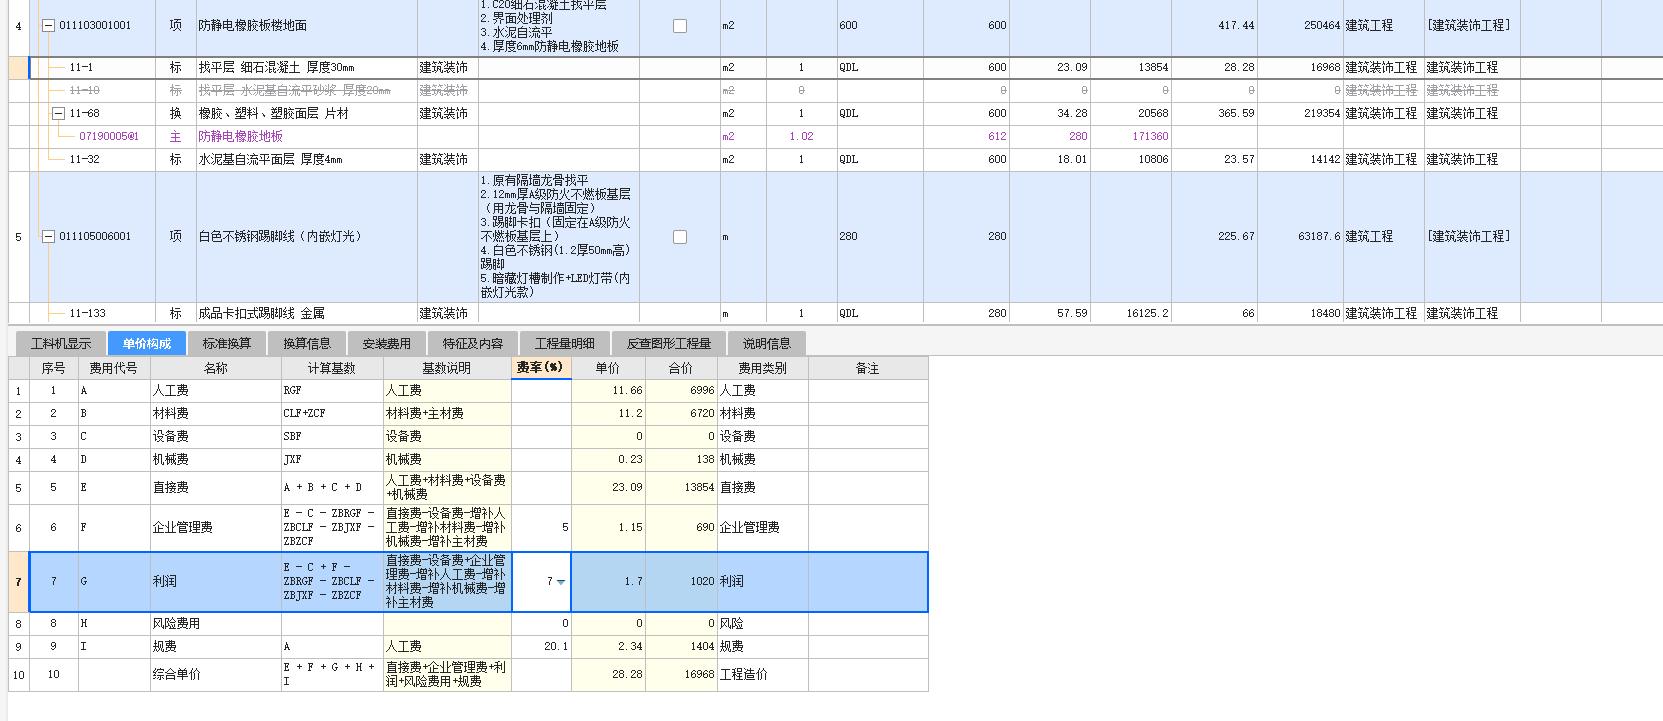Screen dimensions: 1663x721
Task: Click the 基数说明 column header
Action: coord(447,368)
